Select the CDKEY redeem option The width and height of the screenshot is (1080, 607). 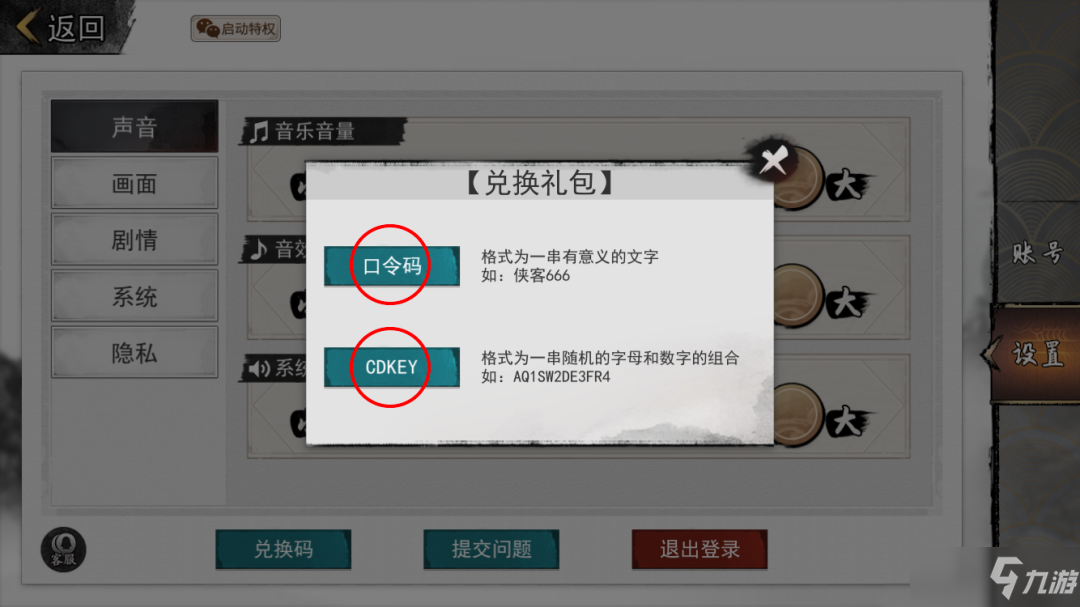[392, 367]
